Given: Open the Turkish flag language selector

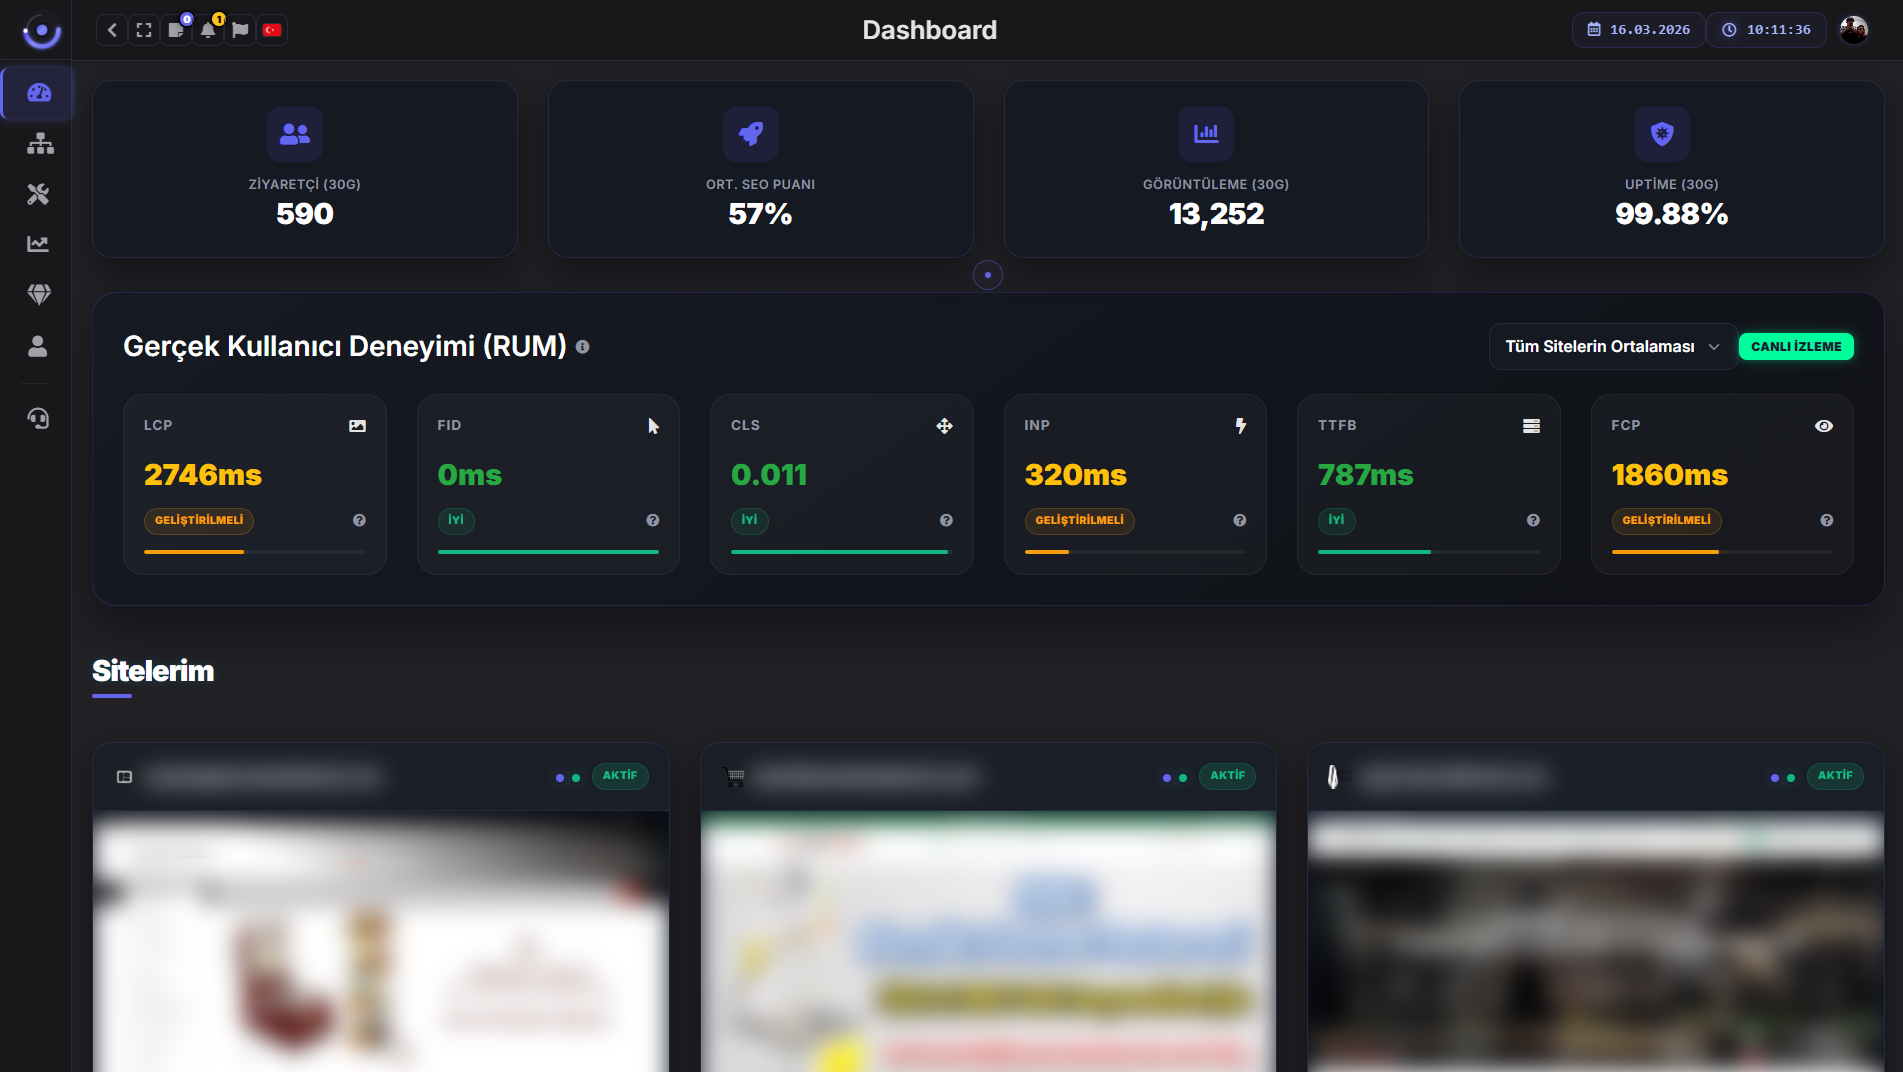Looking at the screenshot, I should [272, 30].
